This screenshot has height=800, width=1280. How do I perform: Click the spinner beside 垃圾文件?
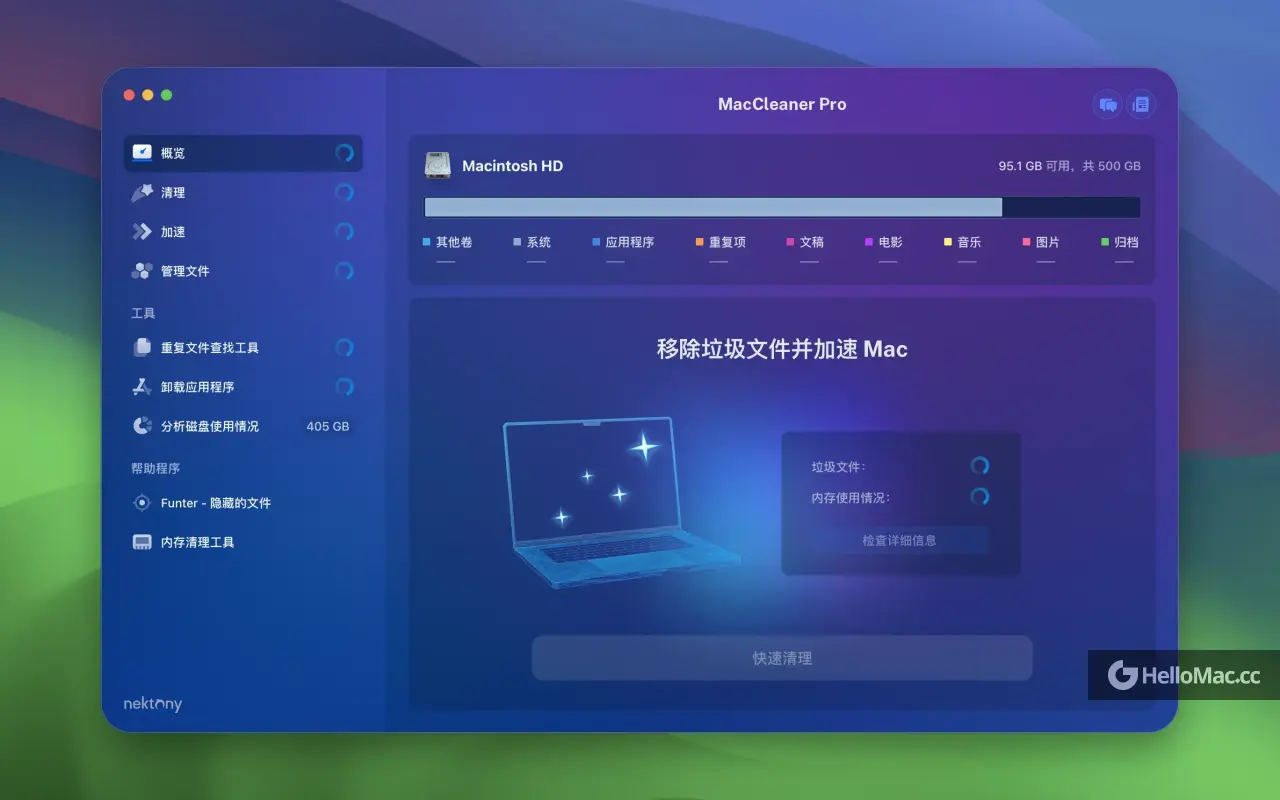(x=980, y=466)
